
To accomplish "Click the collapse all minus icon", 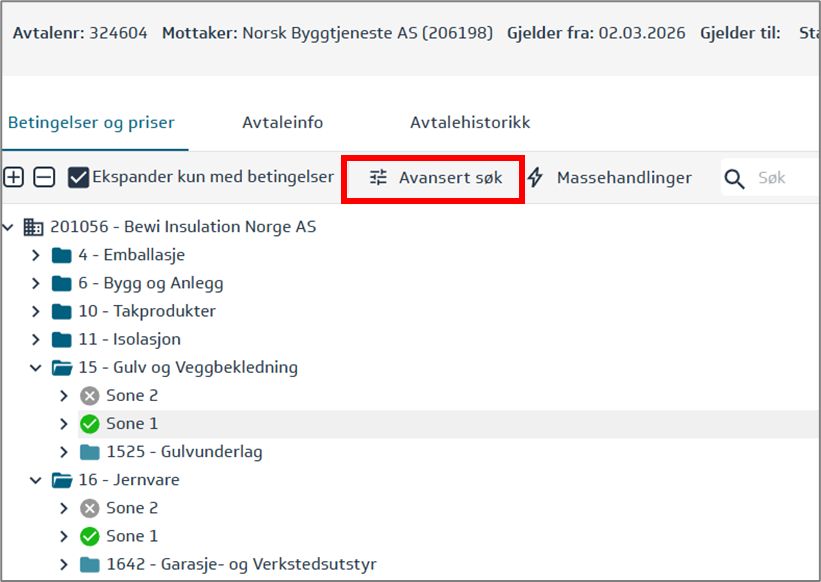I will pyautogui.click(x=44, y=178).
